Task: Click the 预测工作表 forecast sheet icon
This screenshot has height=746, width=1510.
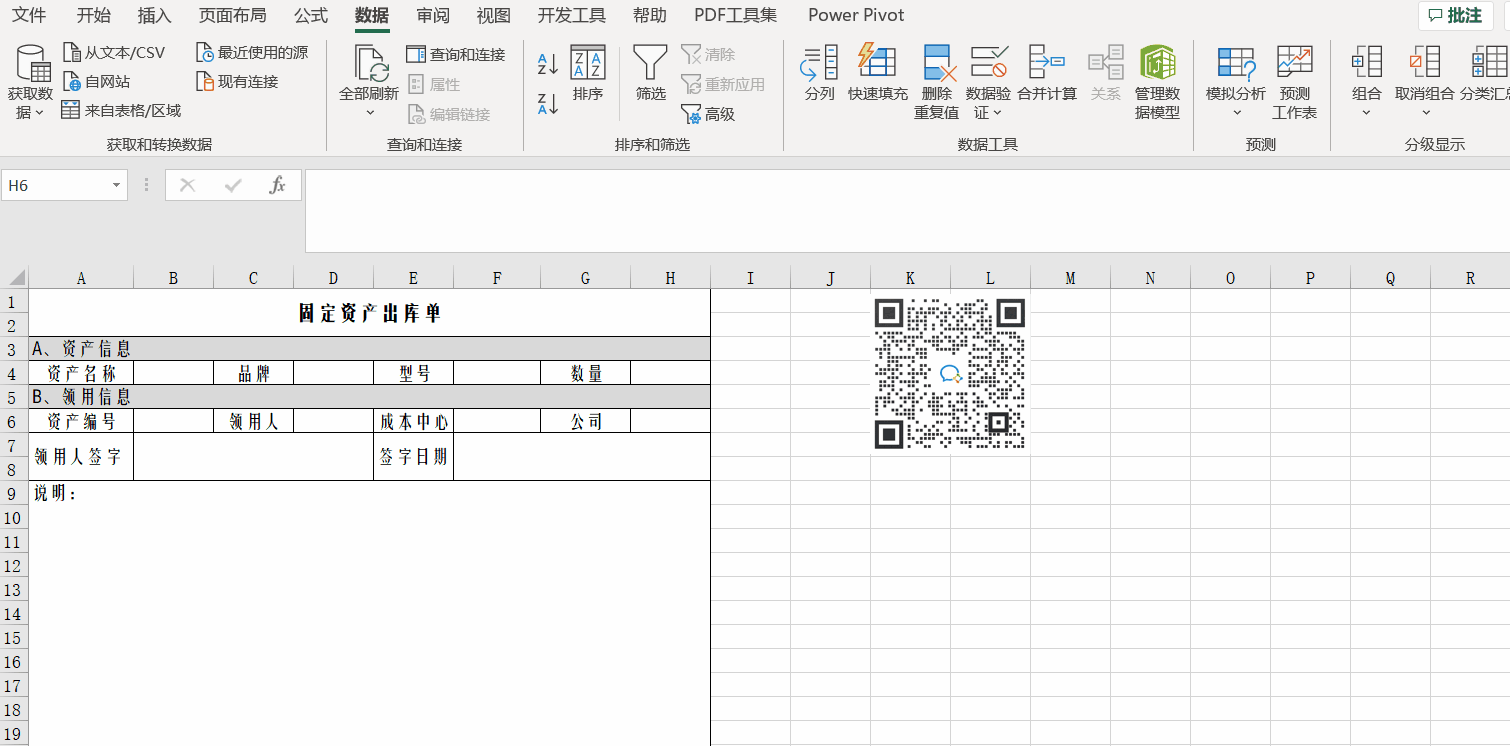Action: [1294, 63]
